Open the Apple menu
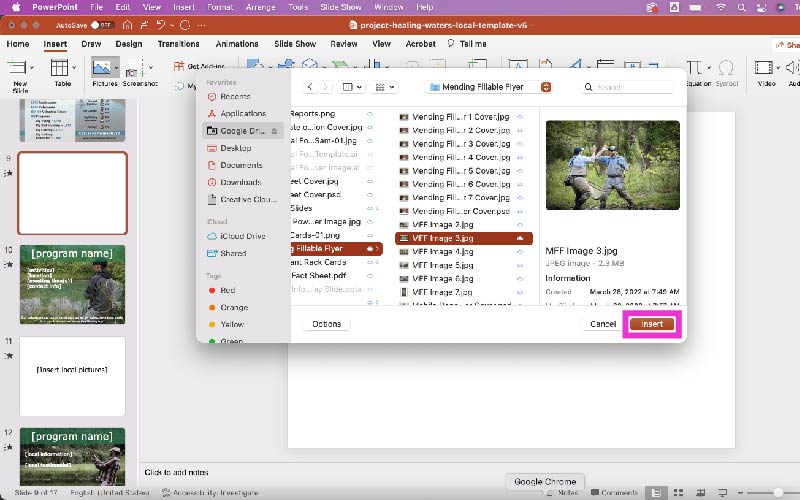This screenshot has height=500, width=800. coord(16,7)
